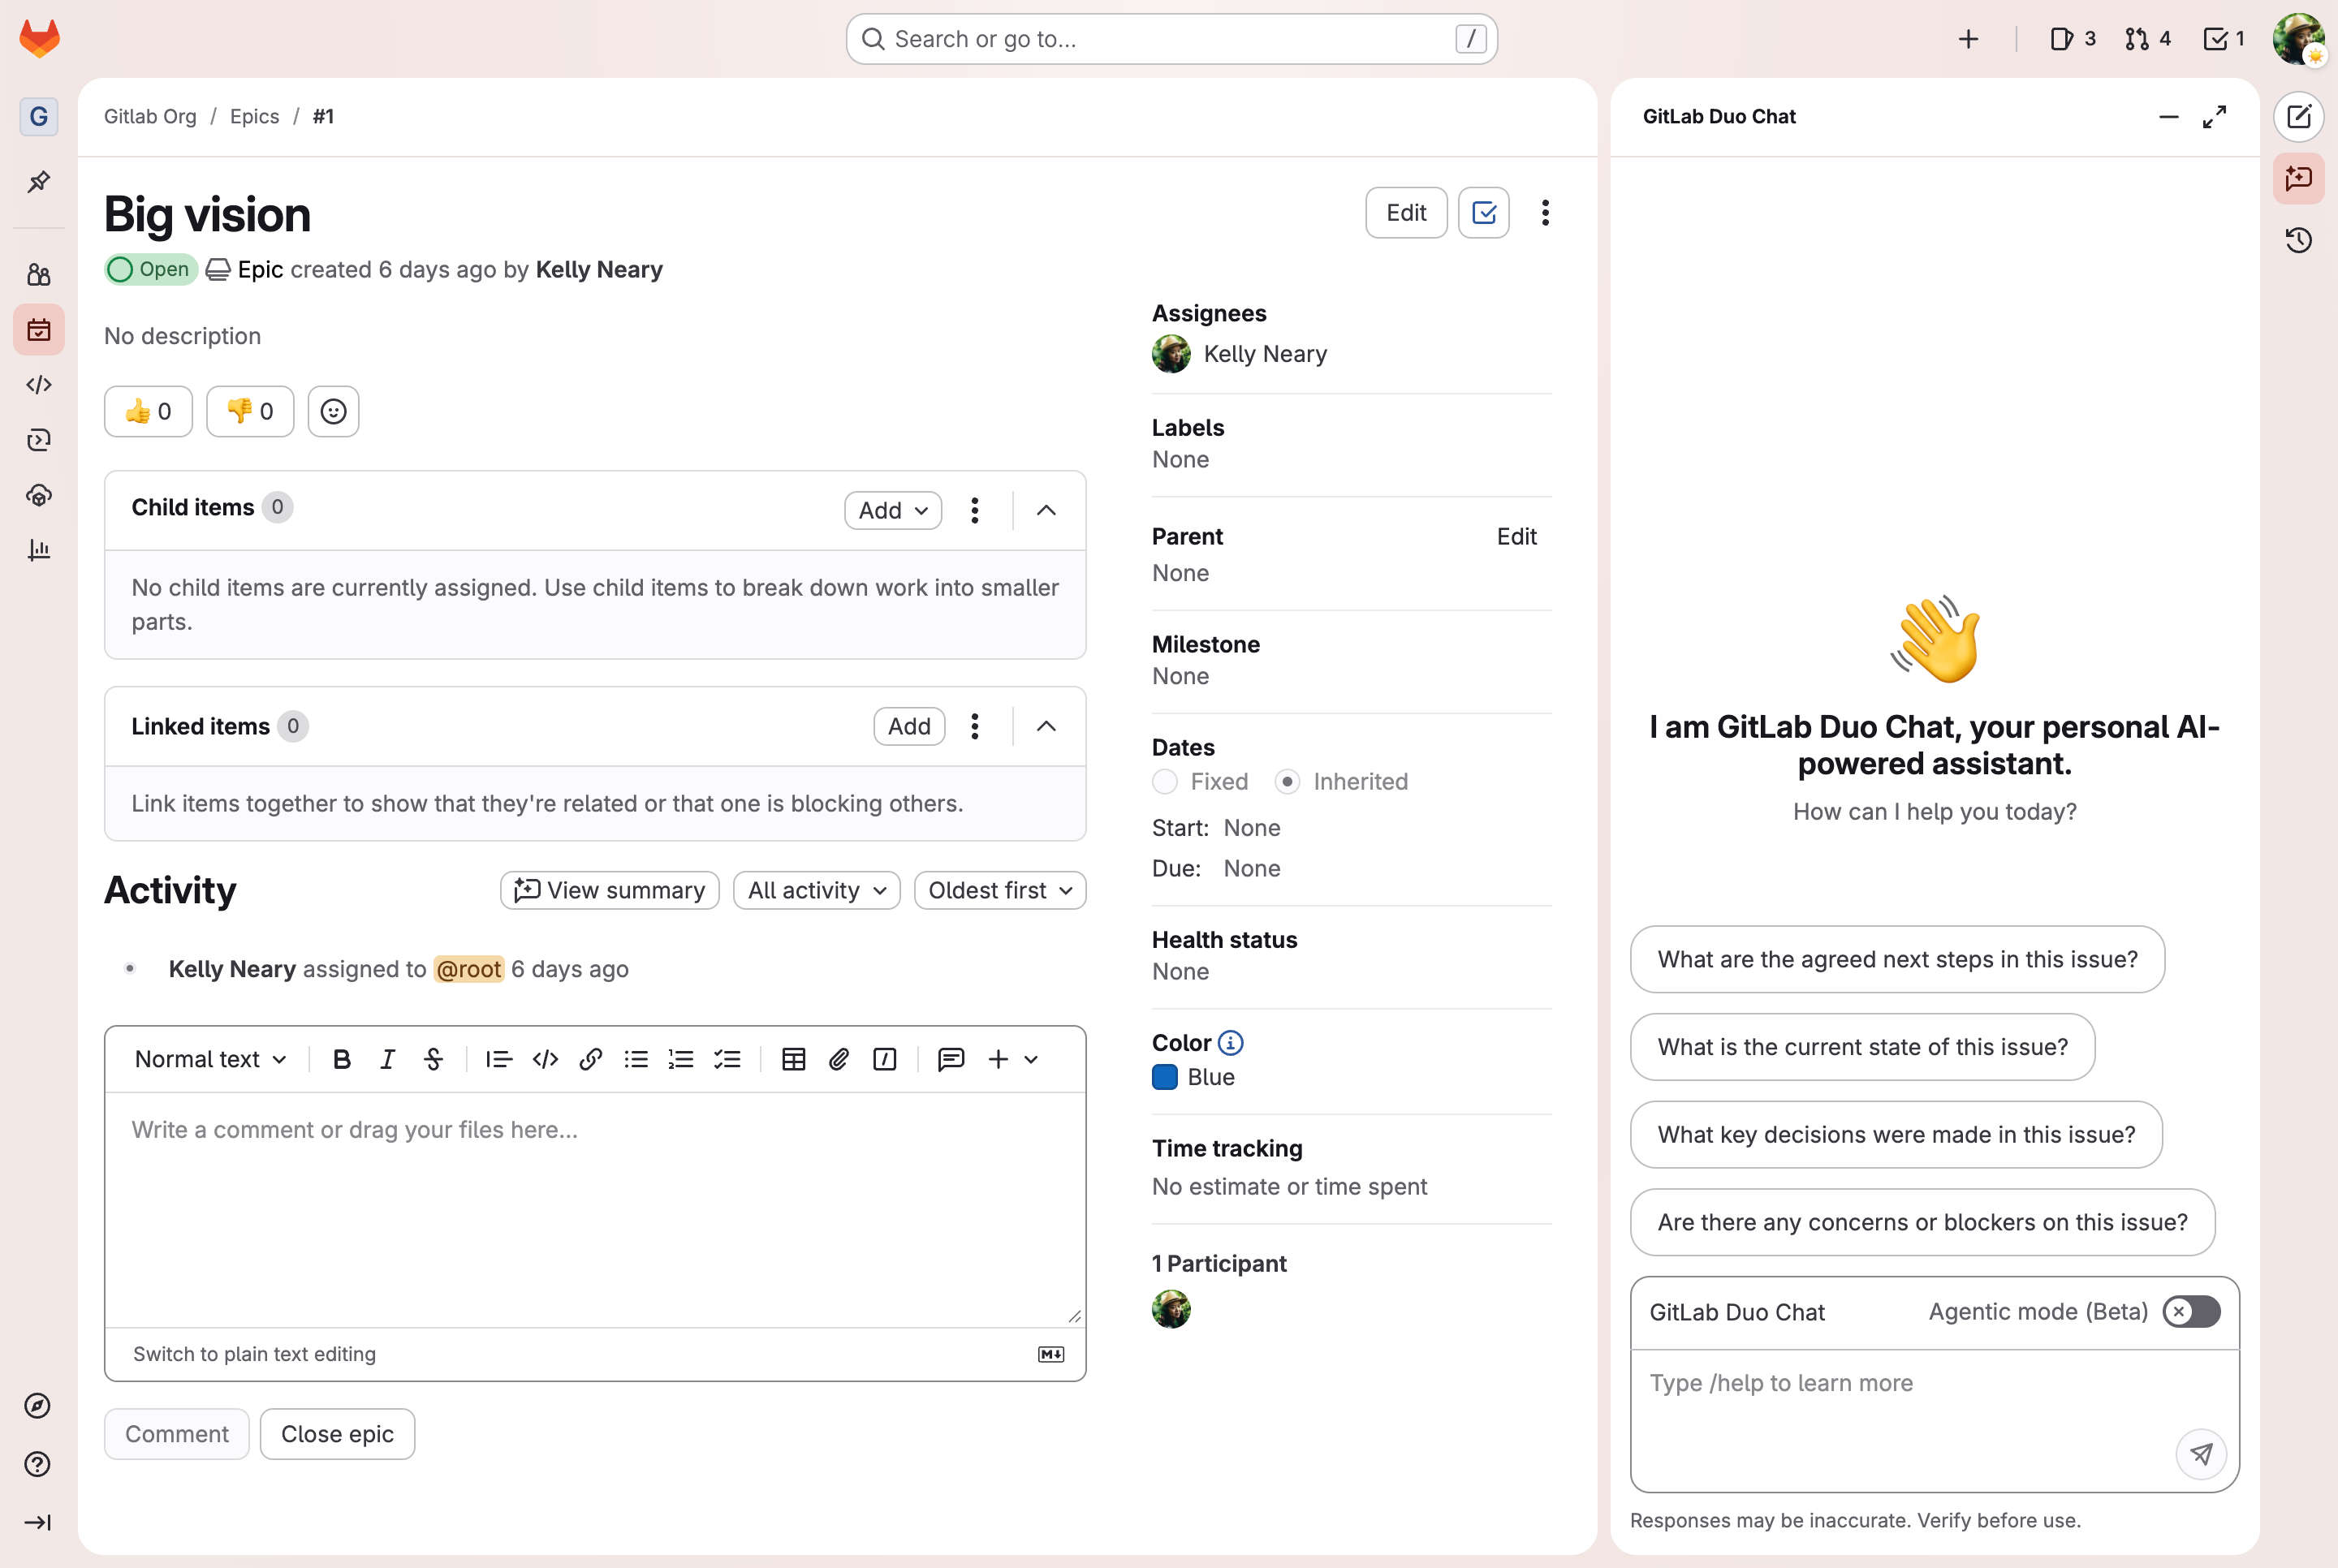Image resolution: width=2338 pixels, height=1568 pixels.
Task: Open the Oldest first sort dropdown
Action: pyautogui.click(x=999, y=890)
